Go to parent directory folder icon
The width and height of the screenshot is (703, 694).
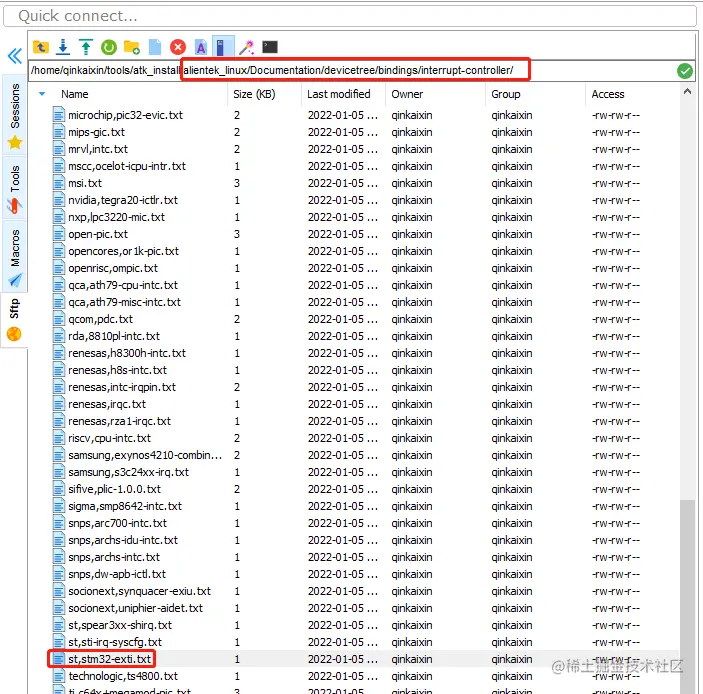(x=41, y=47)
